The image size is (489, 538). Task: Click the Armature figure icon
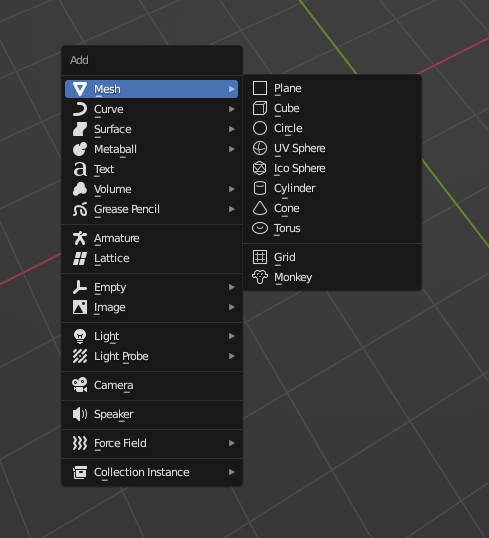(x=80, y=238)
